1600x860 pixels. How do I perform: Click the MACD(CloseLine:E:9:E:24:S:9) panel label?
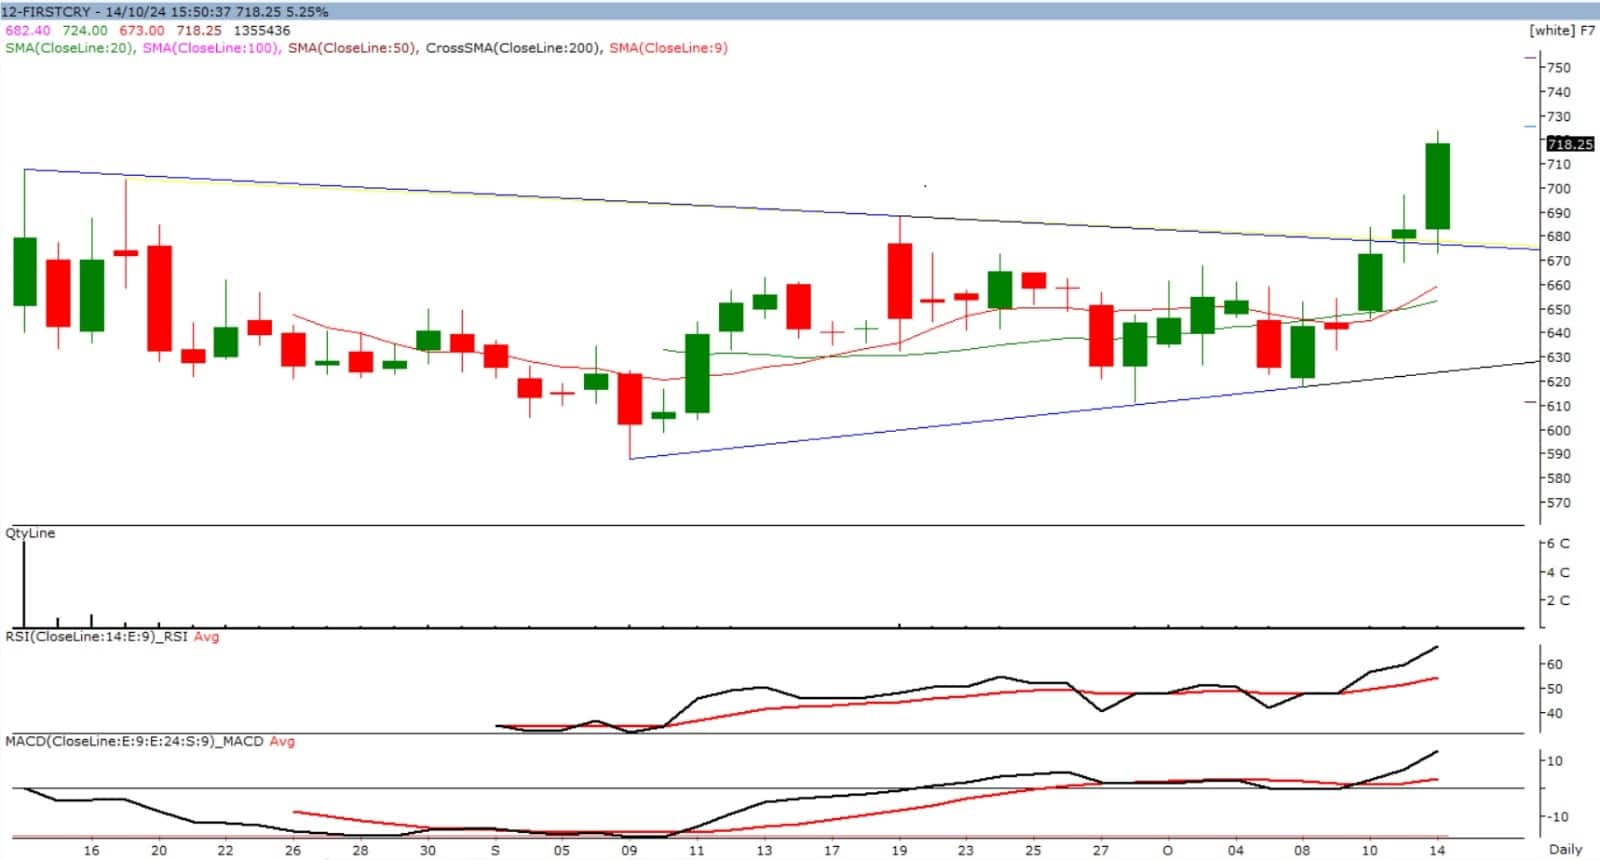[x=134, y=741]
